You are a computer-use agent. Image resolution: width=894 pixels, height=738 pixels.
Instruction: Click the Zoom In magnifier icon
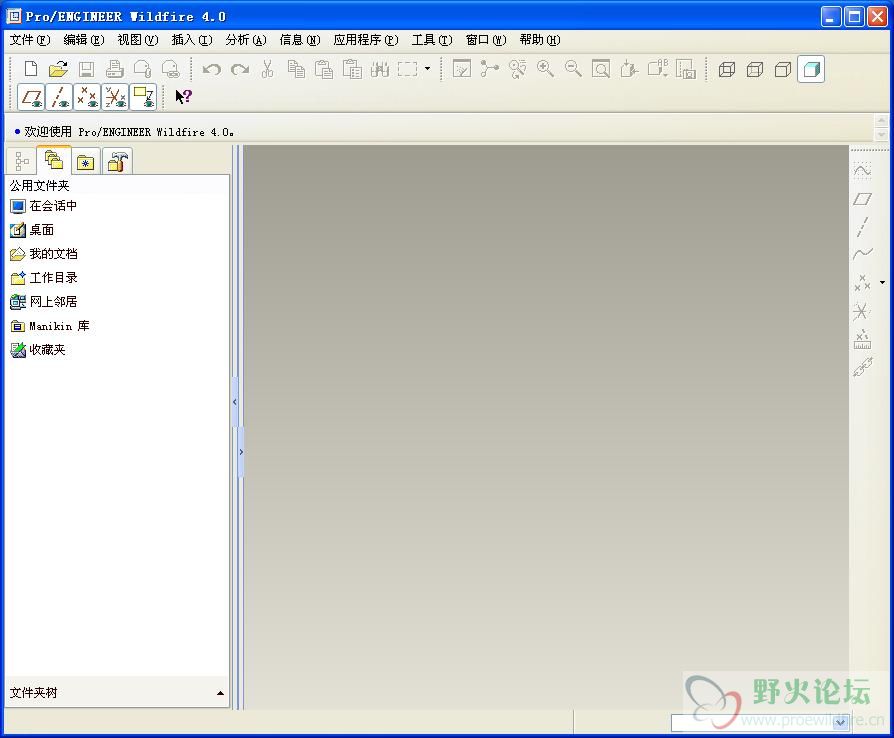coord(546,69)
